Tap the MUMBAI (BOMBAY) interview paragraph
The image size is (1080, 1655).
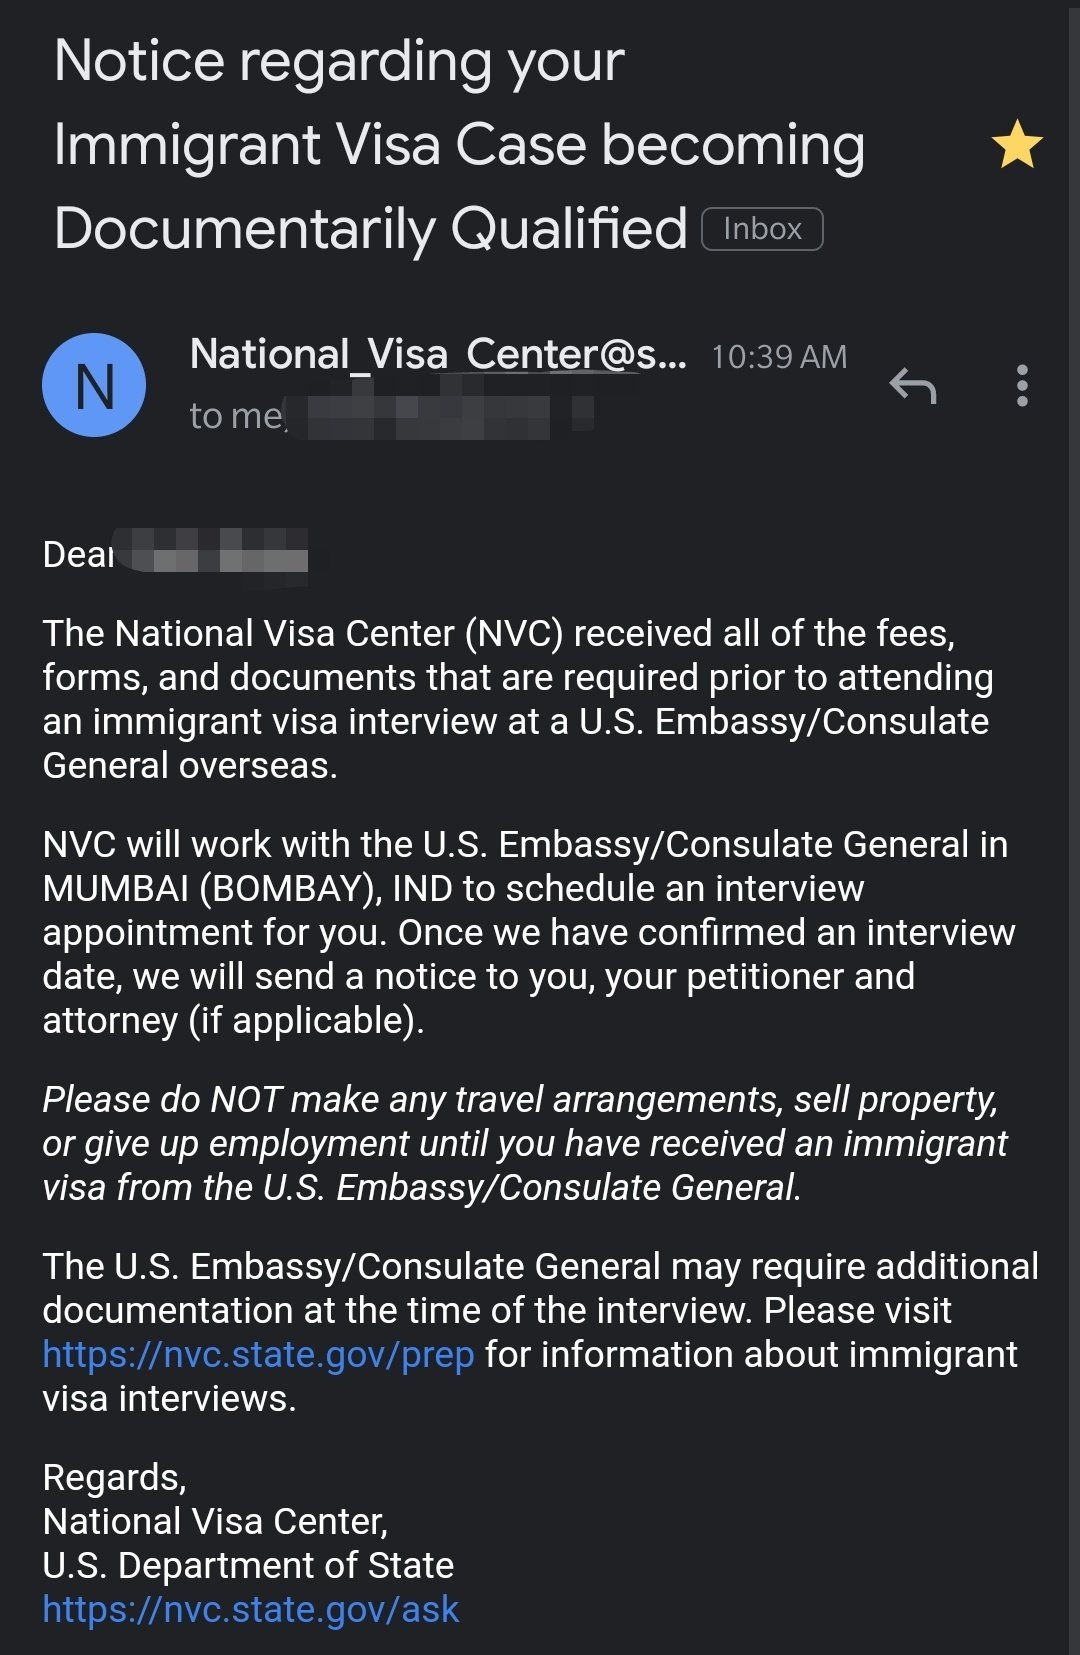529,932
